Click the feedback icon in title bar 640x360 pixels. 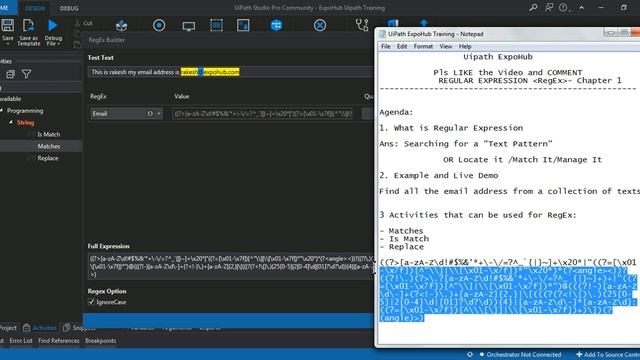549,7
